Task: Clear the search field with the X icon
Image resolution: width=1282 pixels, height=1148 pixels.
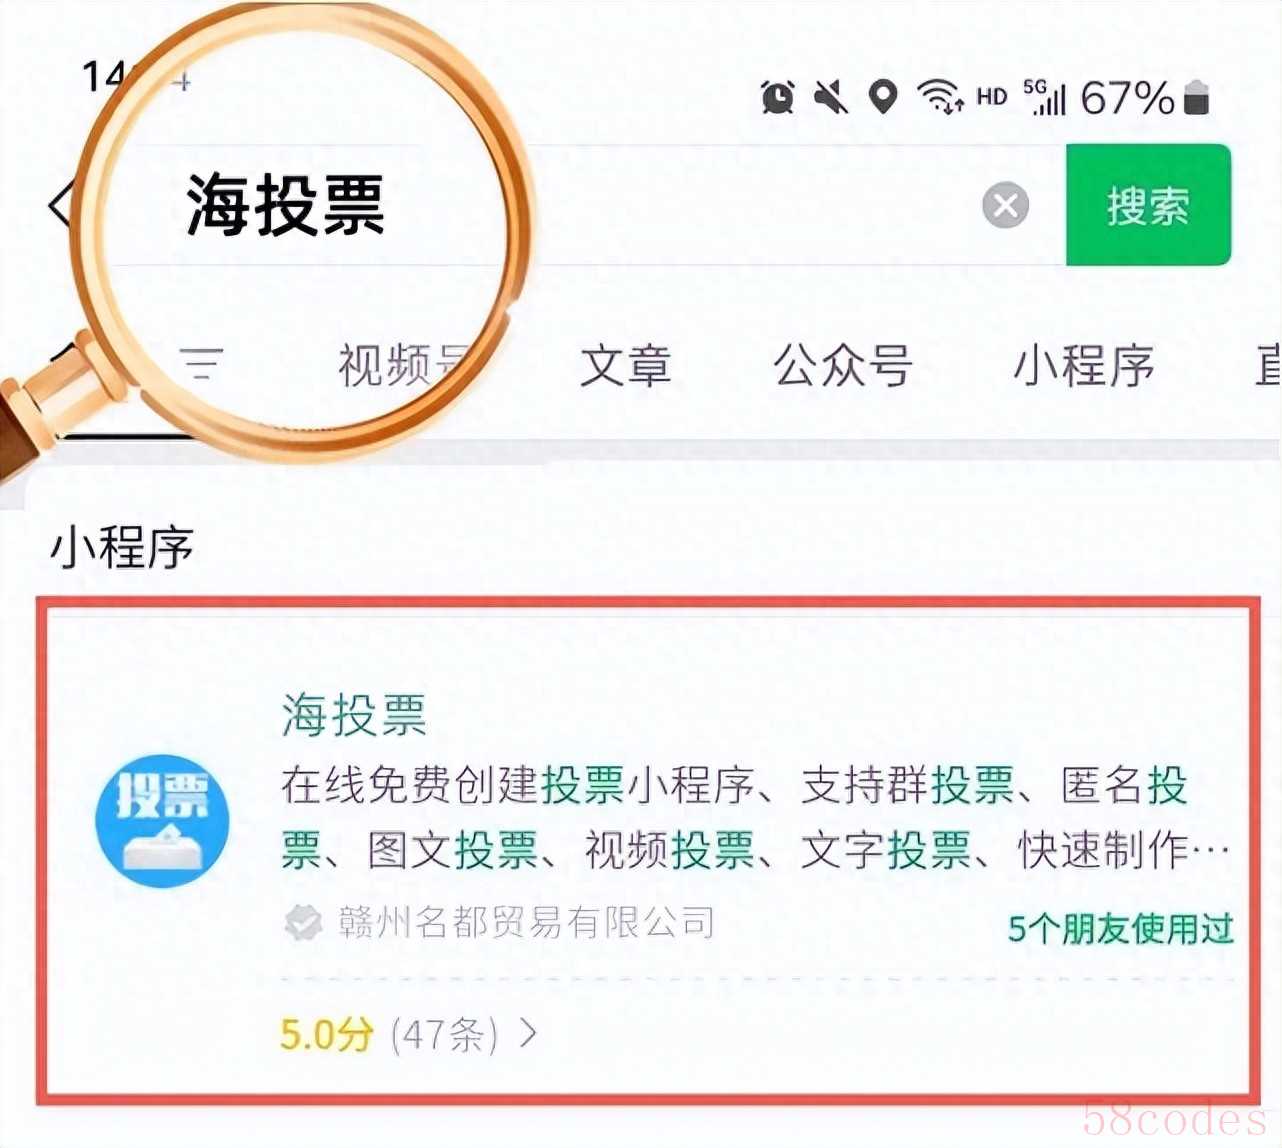Action: 1006,206
